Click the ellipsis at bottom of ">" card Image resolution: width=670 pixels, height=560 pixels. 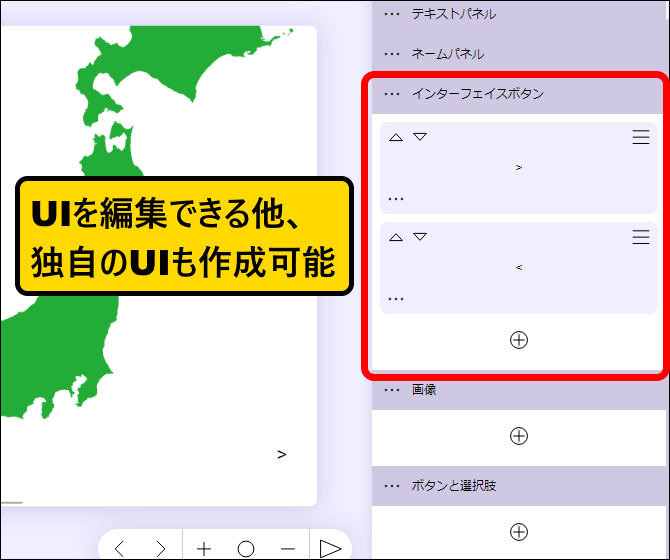(396, 199)
